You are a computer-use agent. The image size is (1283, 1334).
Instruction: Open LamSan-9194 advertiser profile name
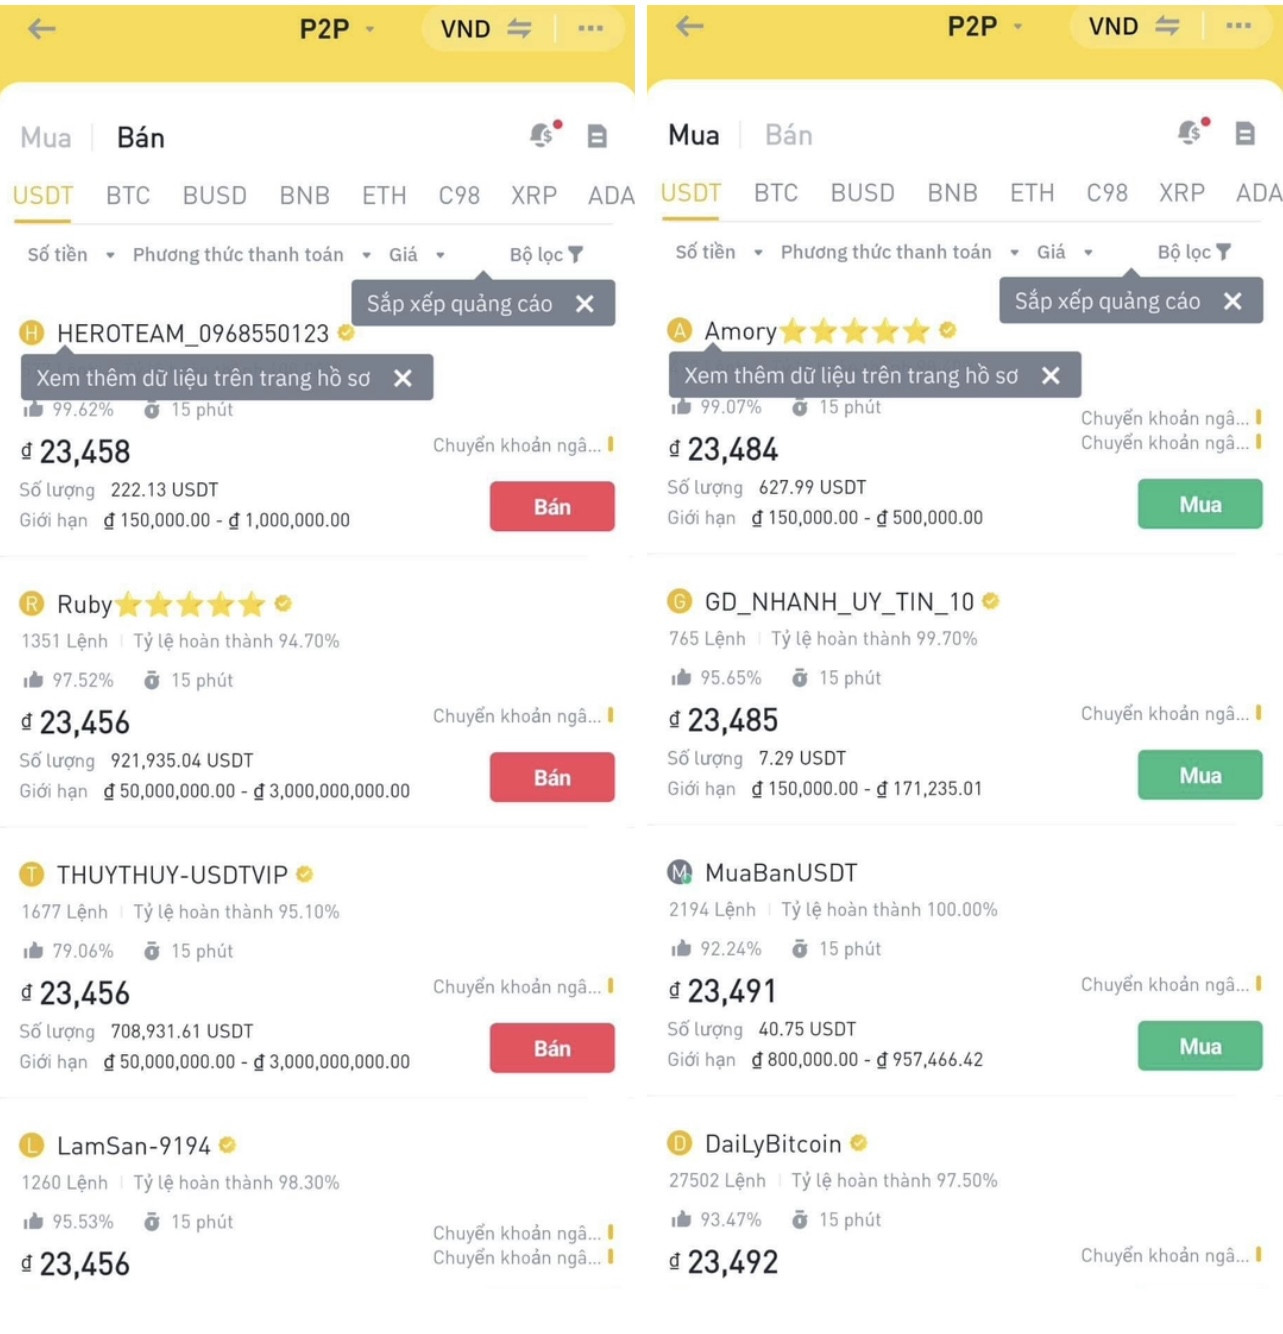(133, 1145)
